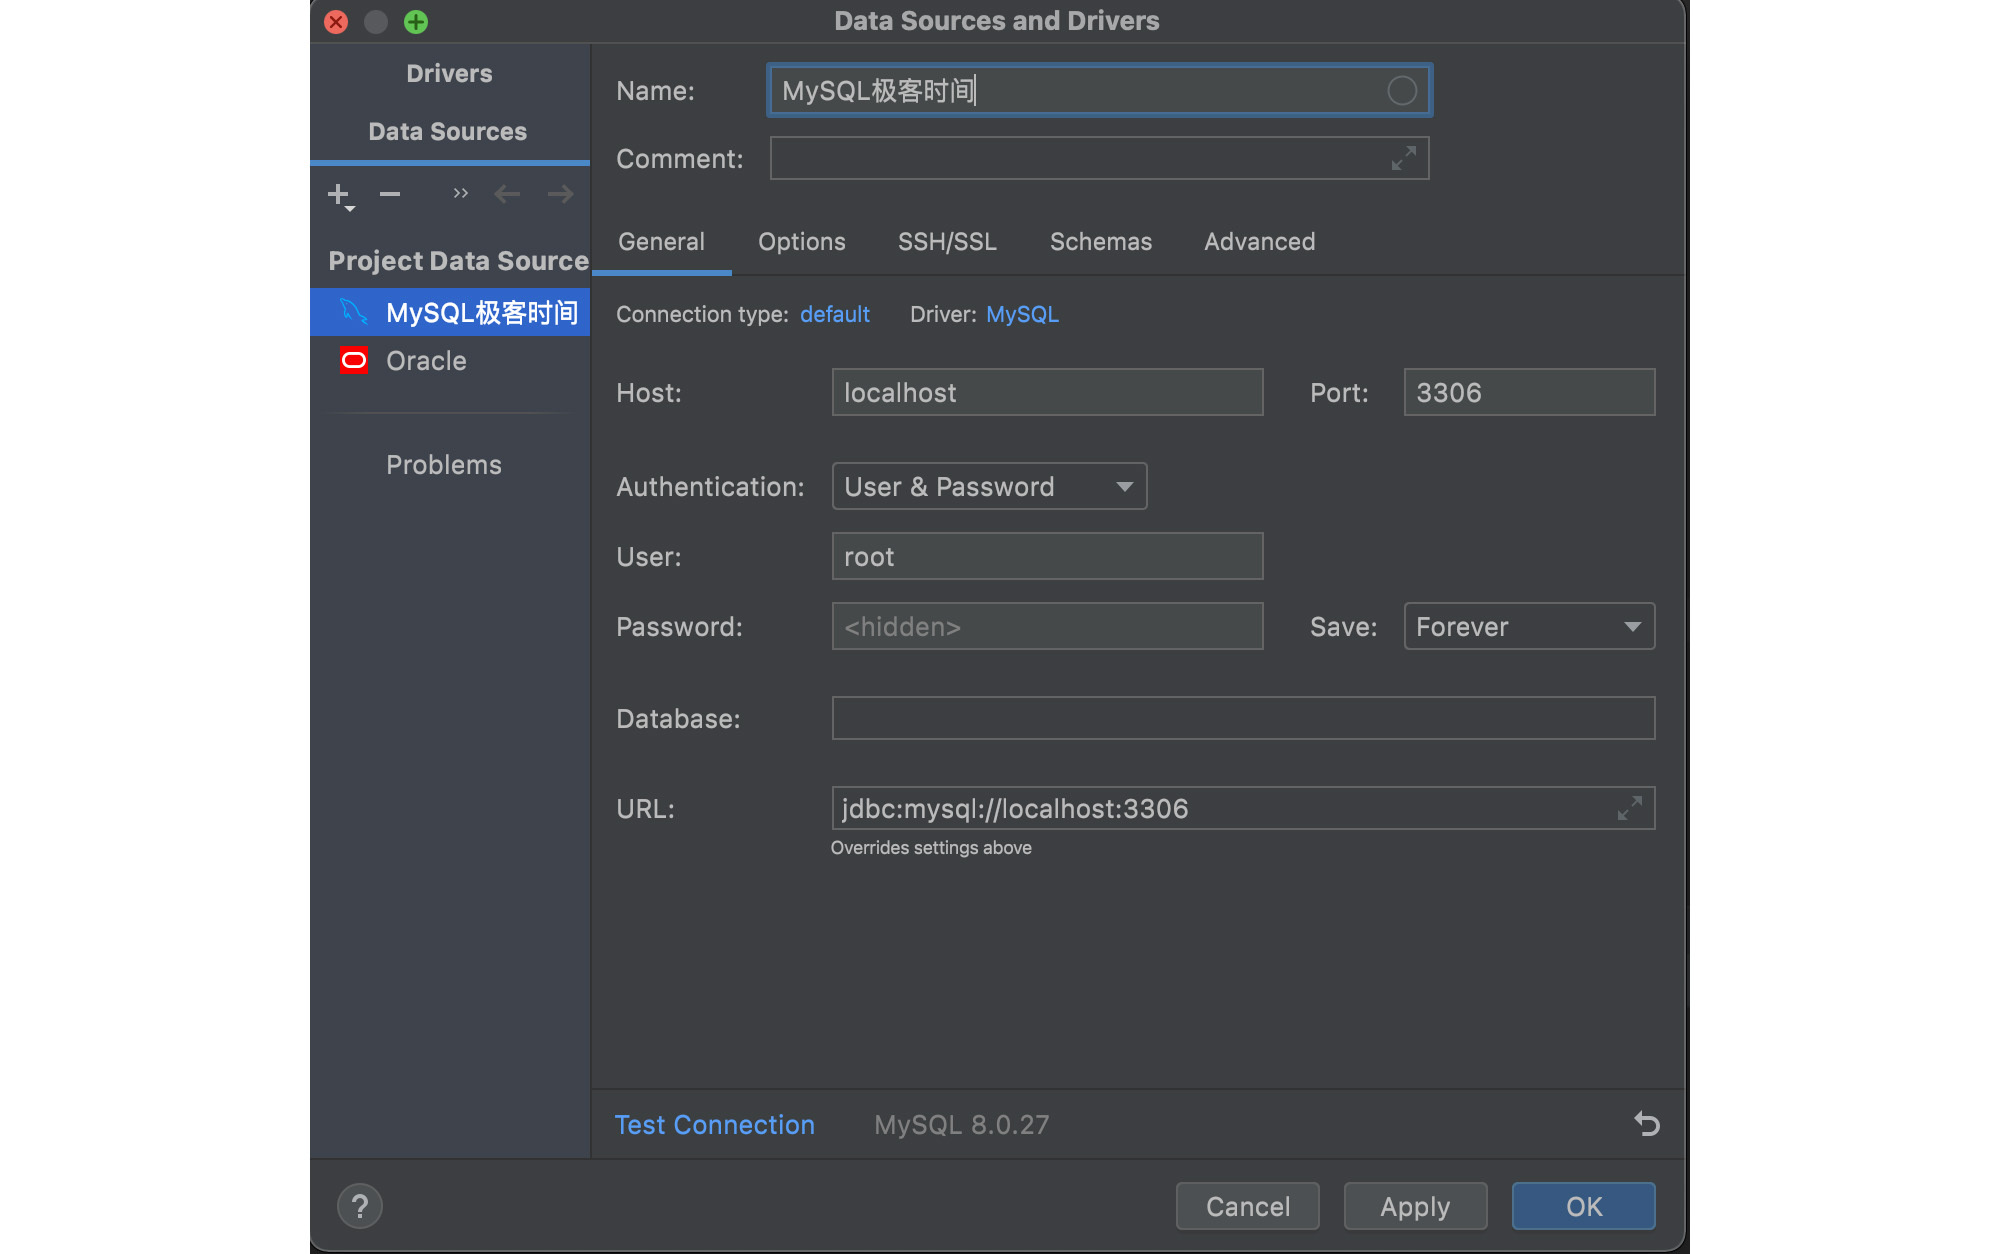
Task: Click the color circle in Name field
Action: (1402, 91)
